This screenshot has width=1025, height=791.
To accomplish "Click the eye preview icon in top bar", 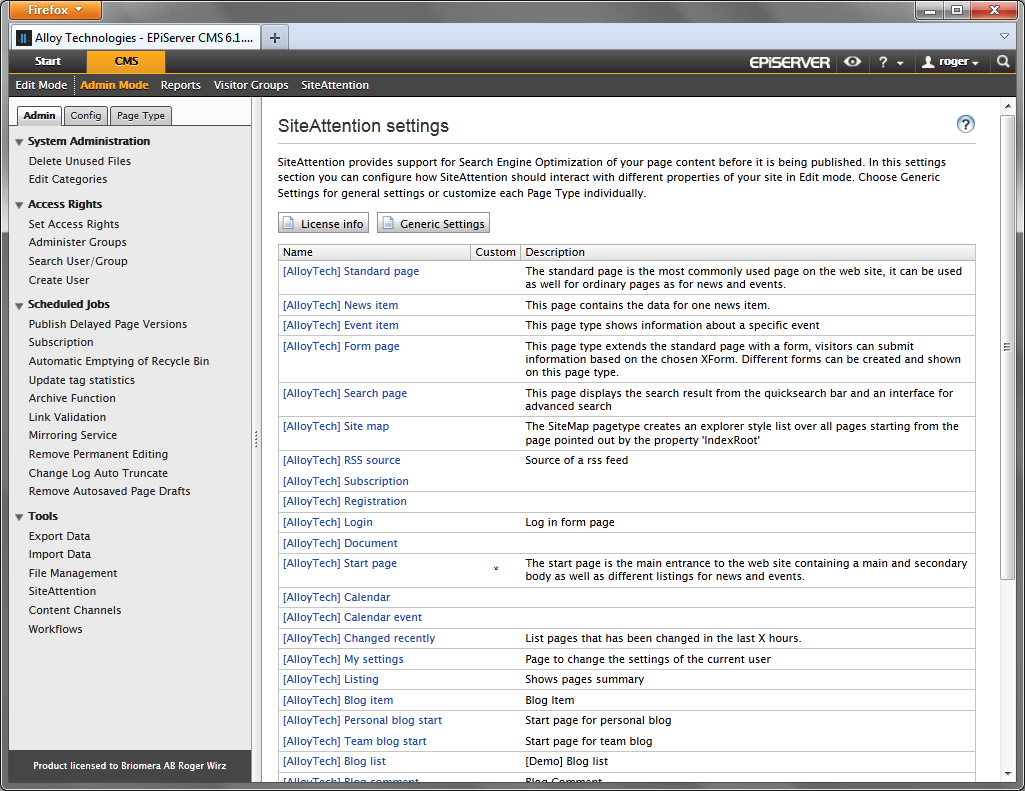I will coord(852,62).
